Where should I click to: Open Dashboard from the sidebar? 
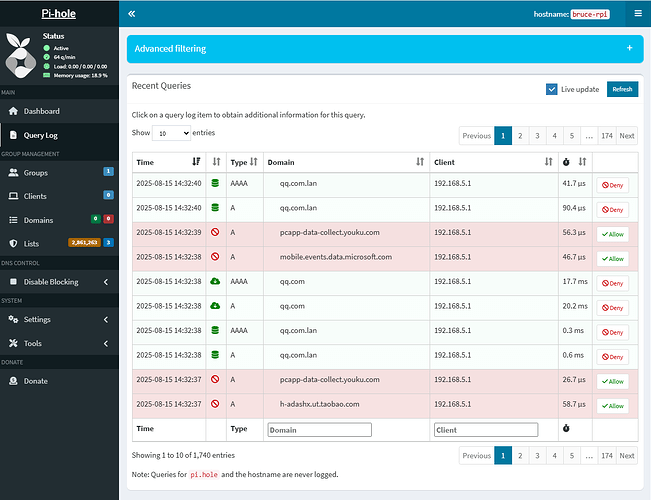[41, 111]
